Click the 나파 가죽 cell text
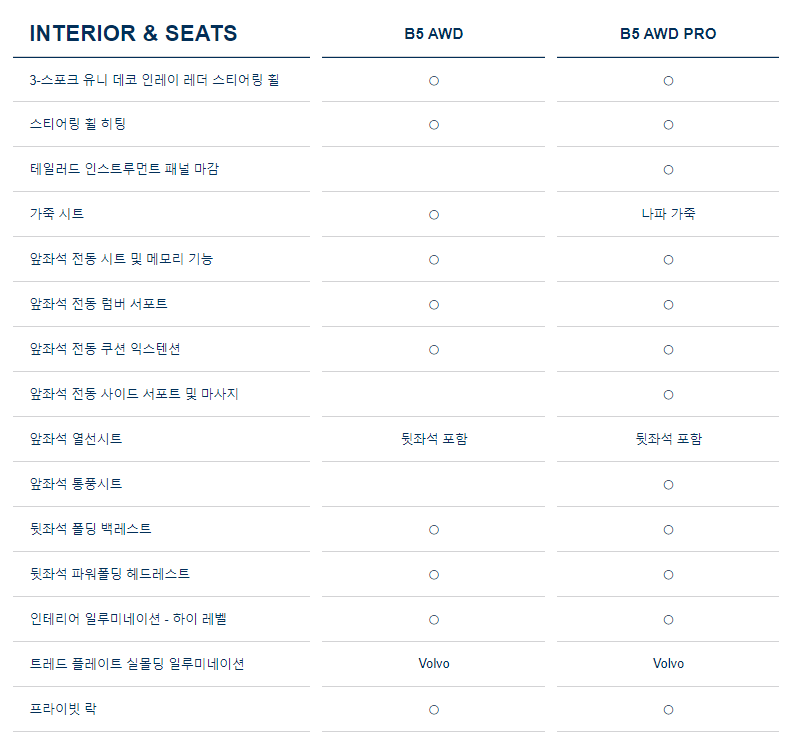This screenshot has height=748, width=791. pos(668,214)
